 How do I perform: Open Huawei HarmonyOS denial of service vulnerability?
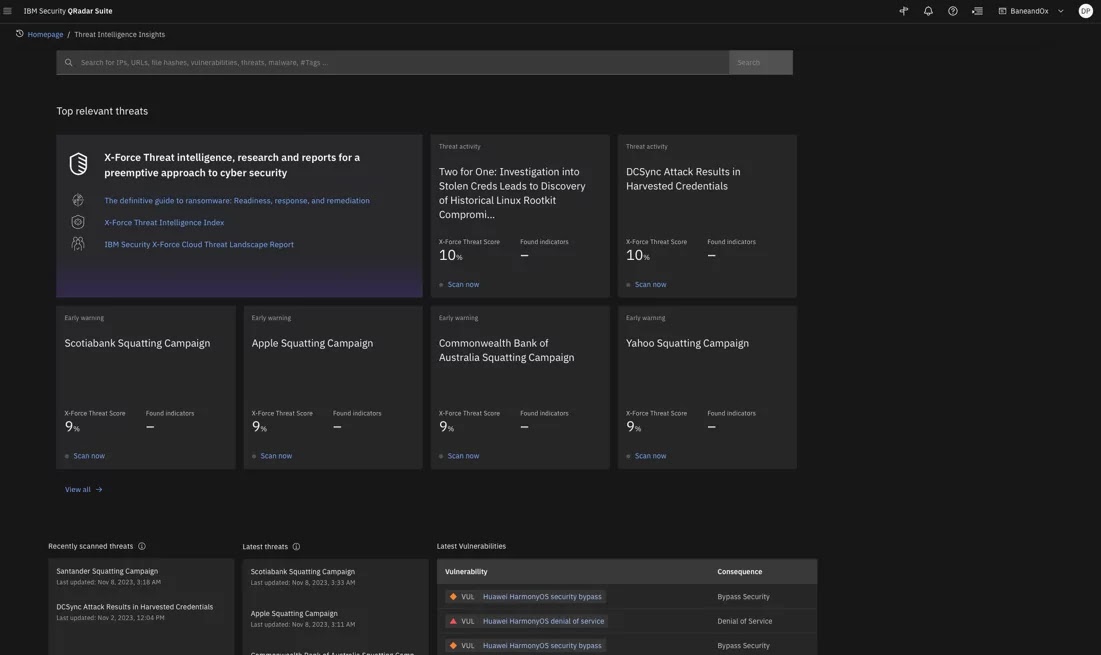543,621
